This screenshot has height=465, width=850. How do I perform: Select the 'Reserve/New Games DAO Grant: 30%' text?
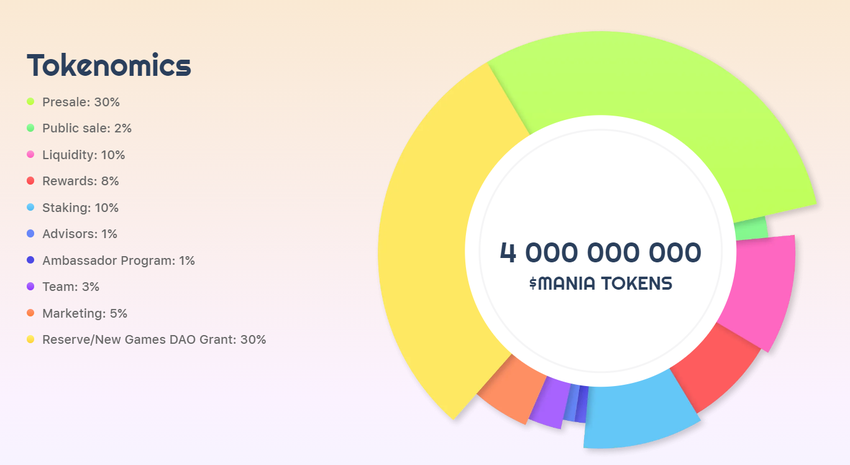click(154, 340)
